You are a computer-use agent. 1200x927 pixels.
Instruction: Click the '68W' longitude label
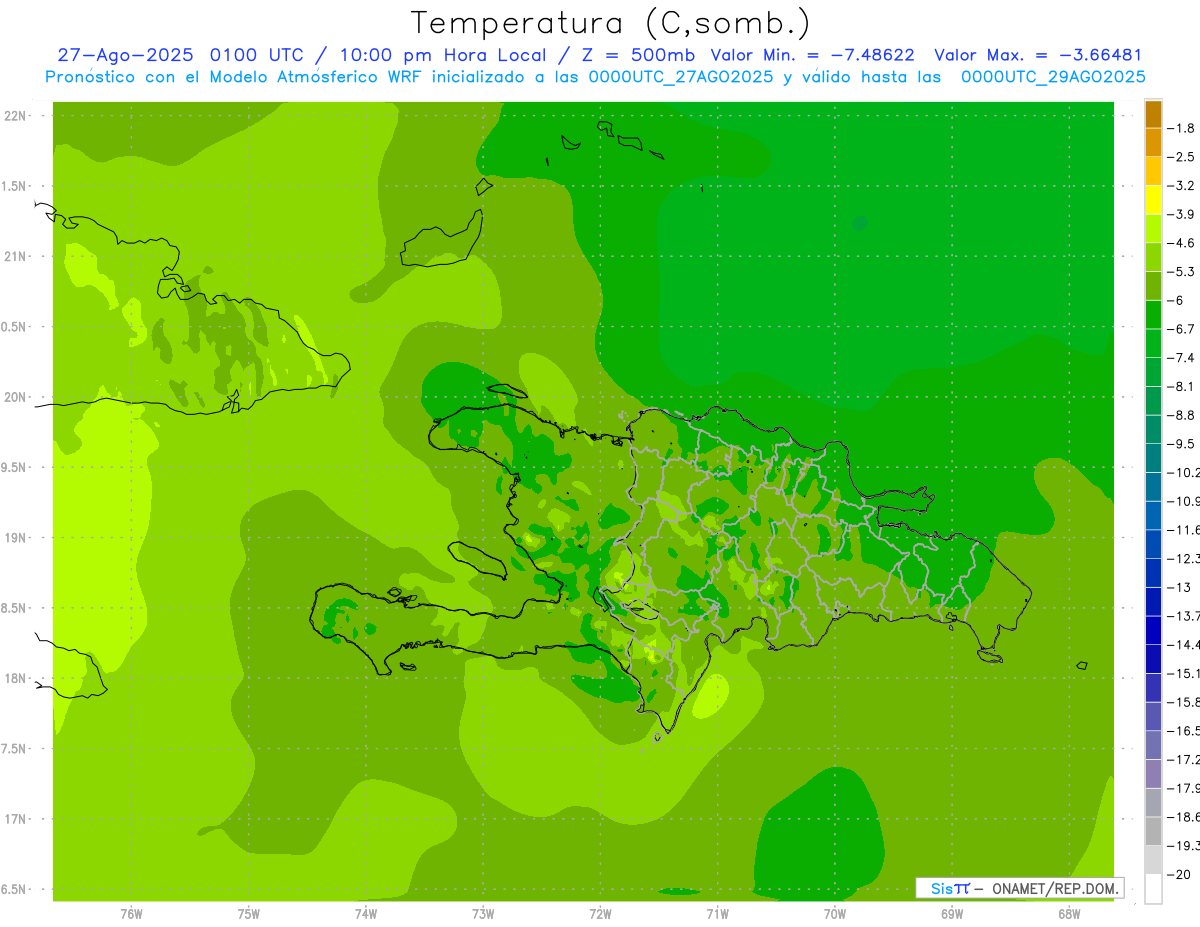pyautogui.click(x=1069, y=914)
